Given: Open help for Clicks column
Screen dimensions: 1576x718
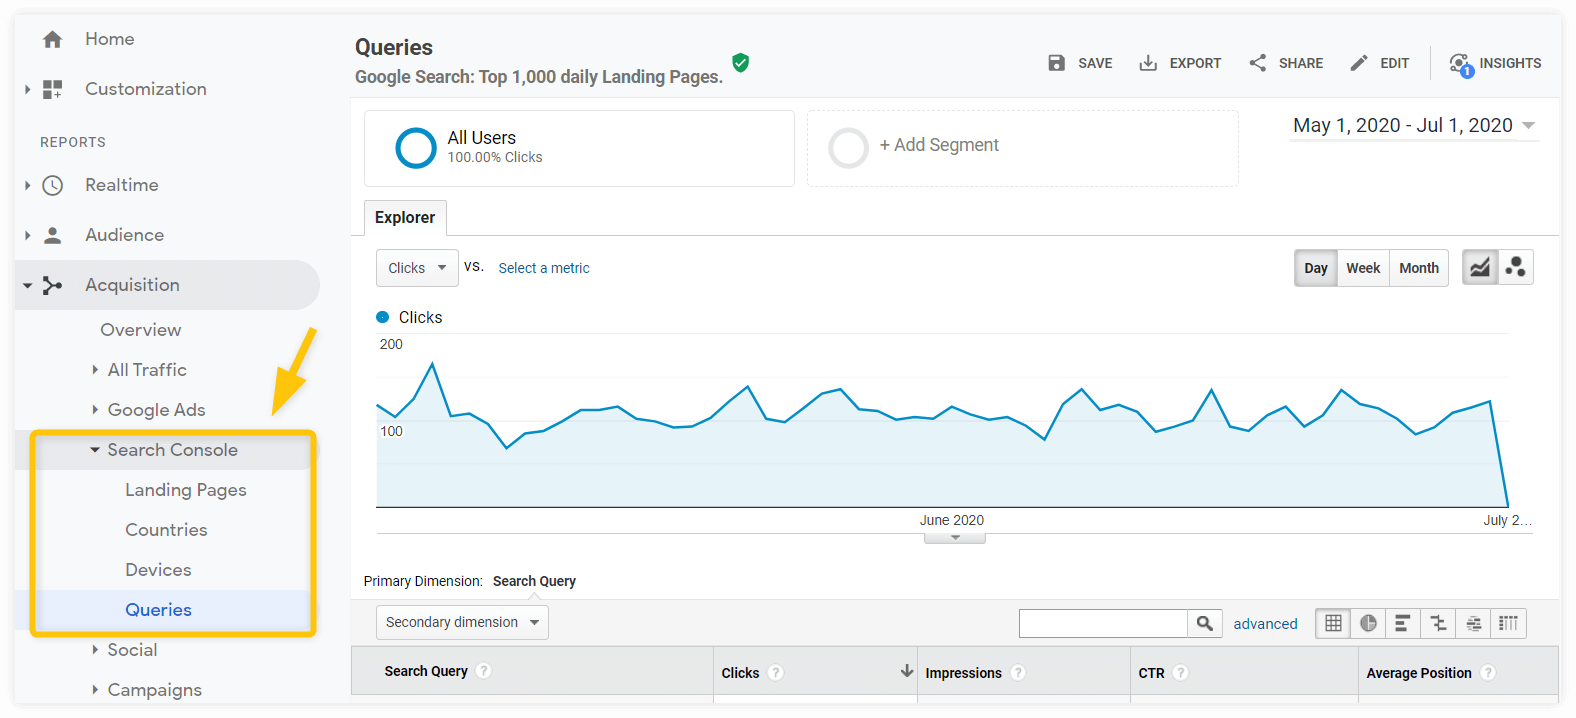Looking at the screenshot, I should point(776,673).
